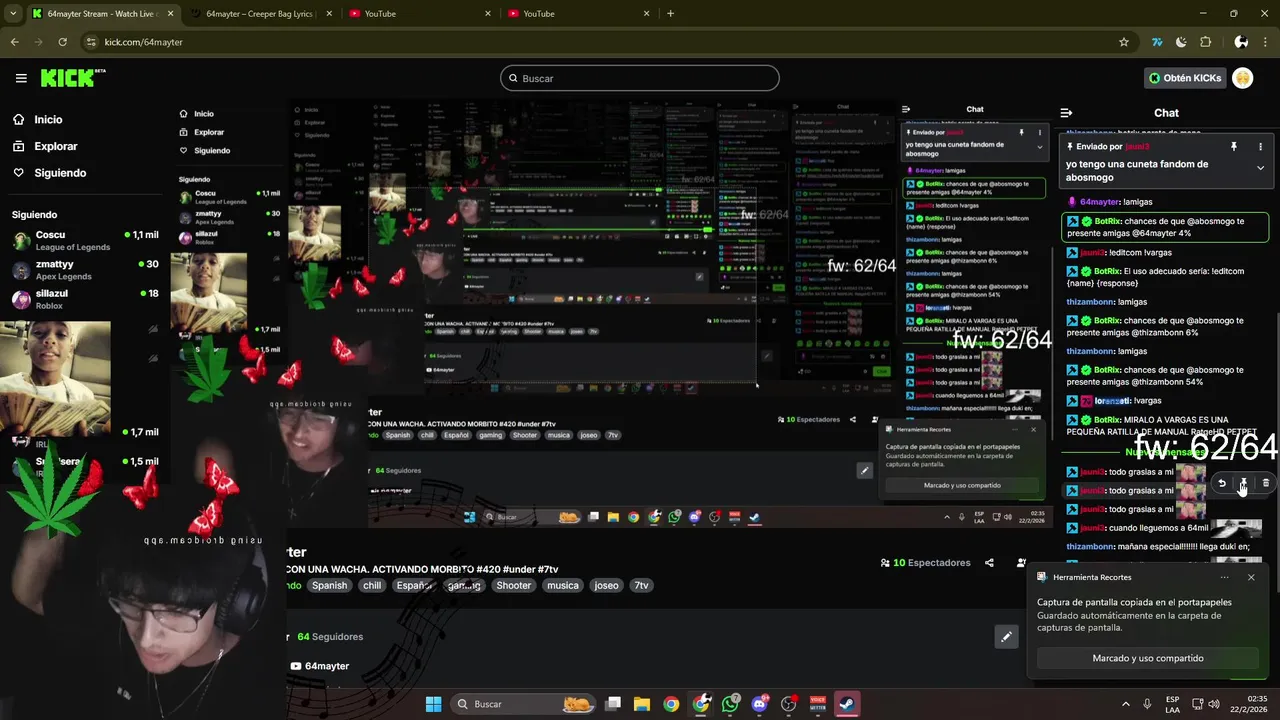This screenshot has width=1280, height=720.
Task: Open the zmattyy followed channel
Action: 85,269
